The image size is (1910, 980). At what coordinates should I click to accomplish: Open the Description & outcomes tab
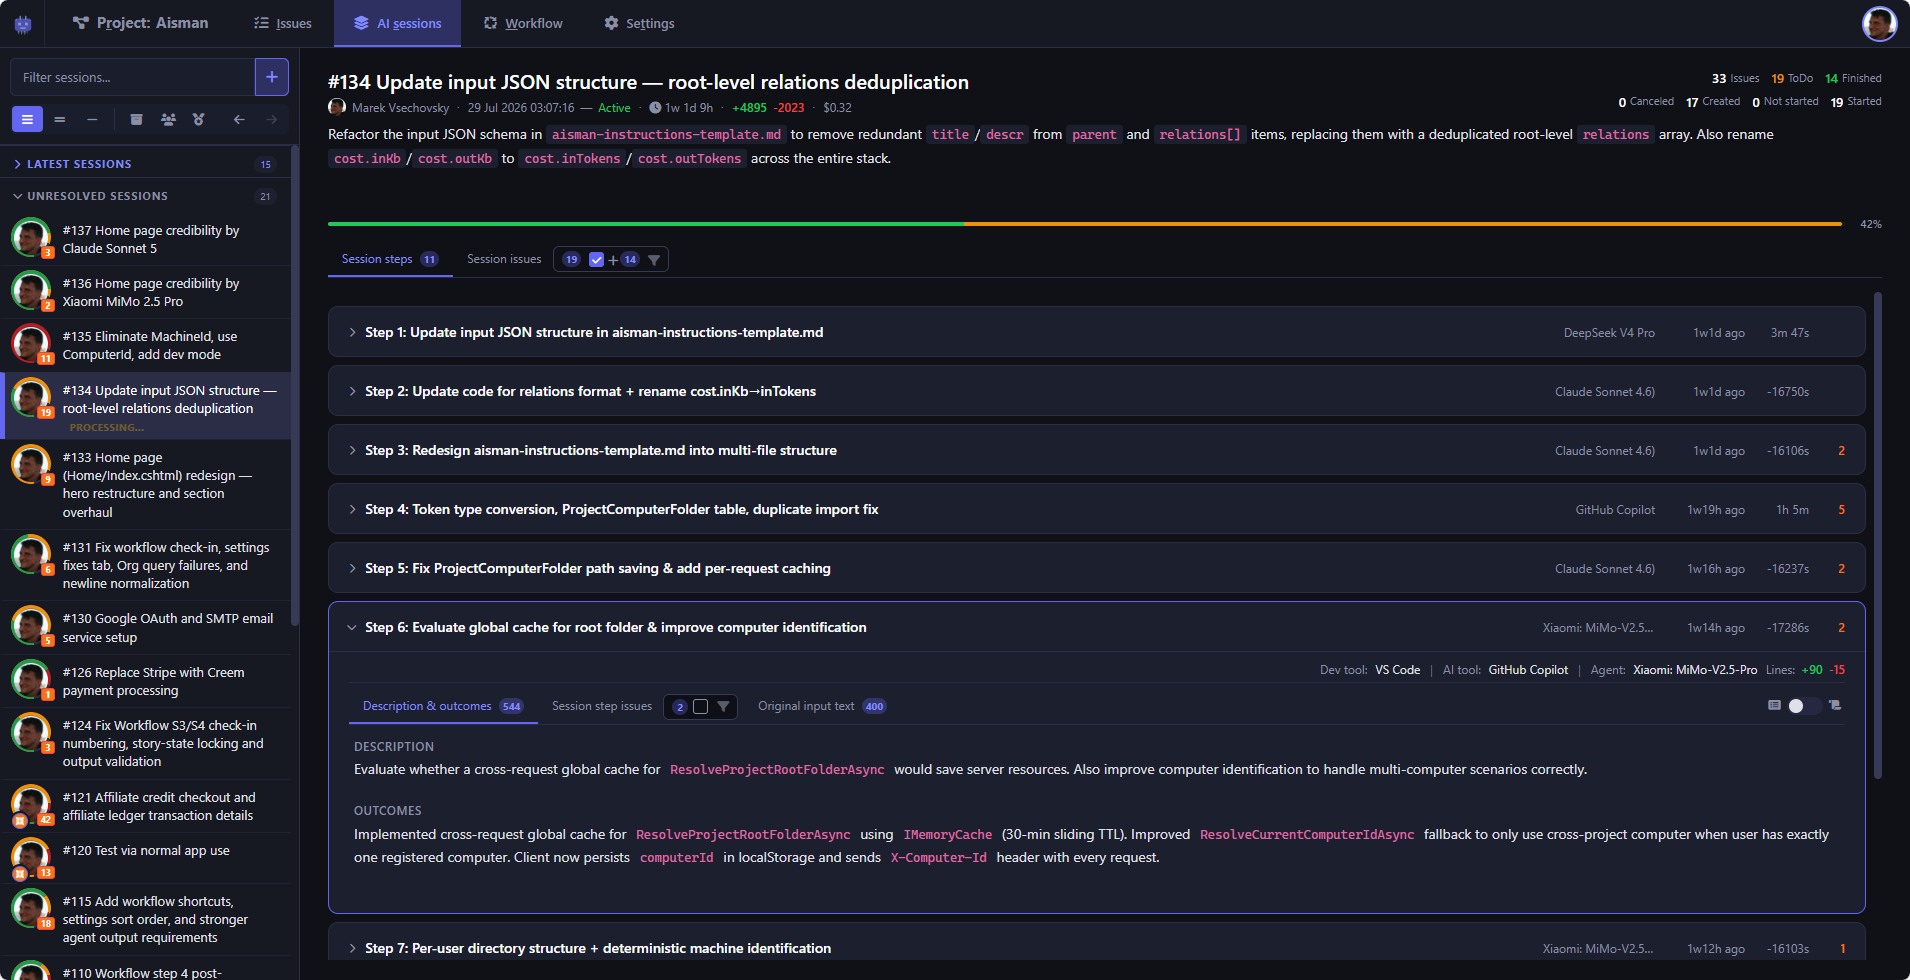(443, 706)
